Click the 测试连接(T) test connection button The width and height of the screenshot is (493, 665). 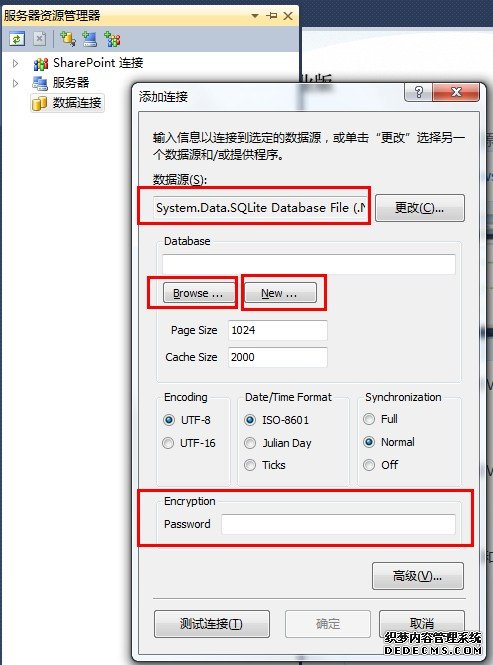pyautogui.click(x=212, y=624)
